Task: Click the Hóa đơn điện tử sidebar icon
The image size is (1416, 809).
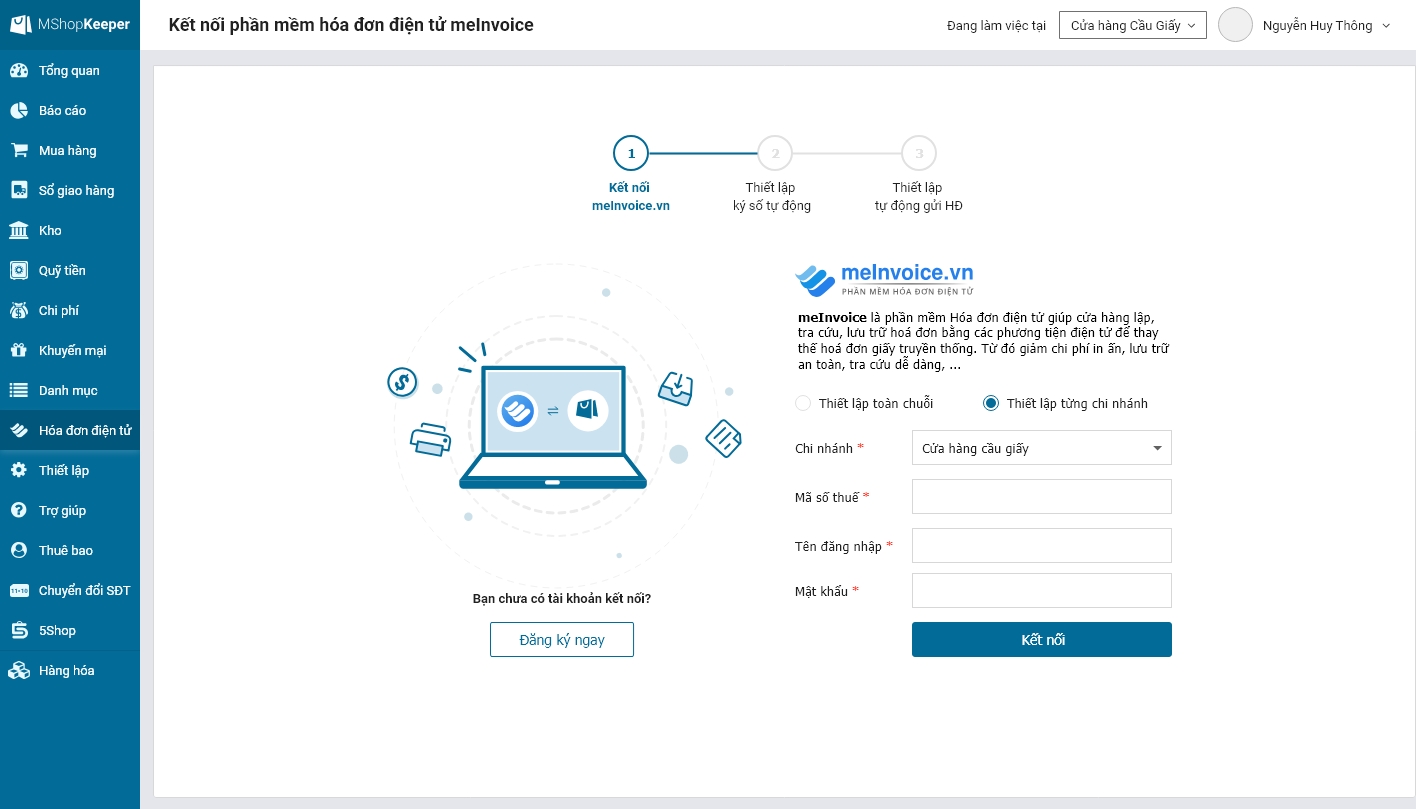Action: [x=19, y=431]
